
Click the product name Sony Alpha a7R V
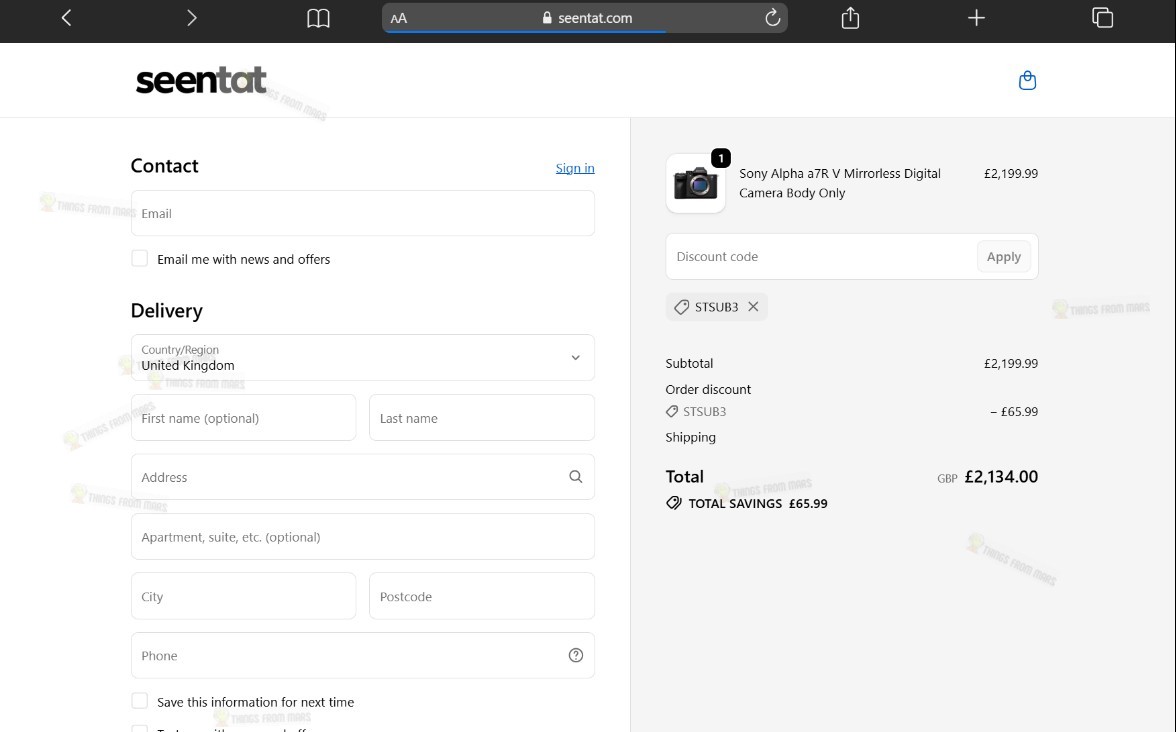pyautogui.click(x=839, y=183)
